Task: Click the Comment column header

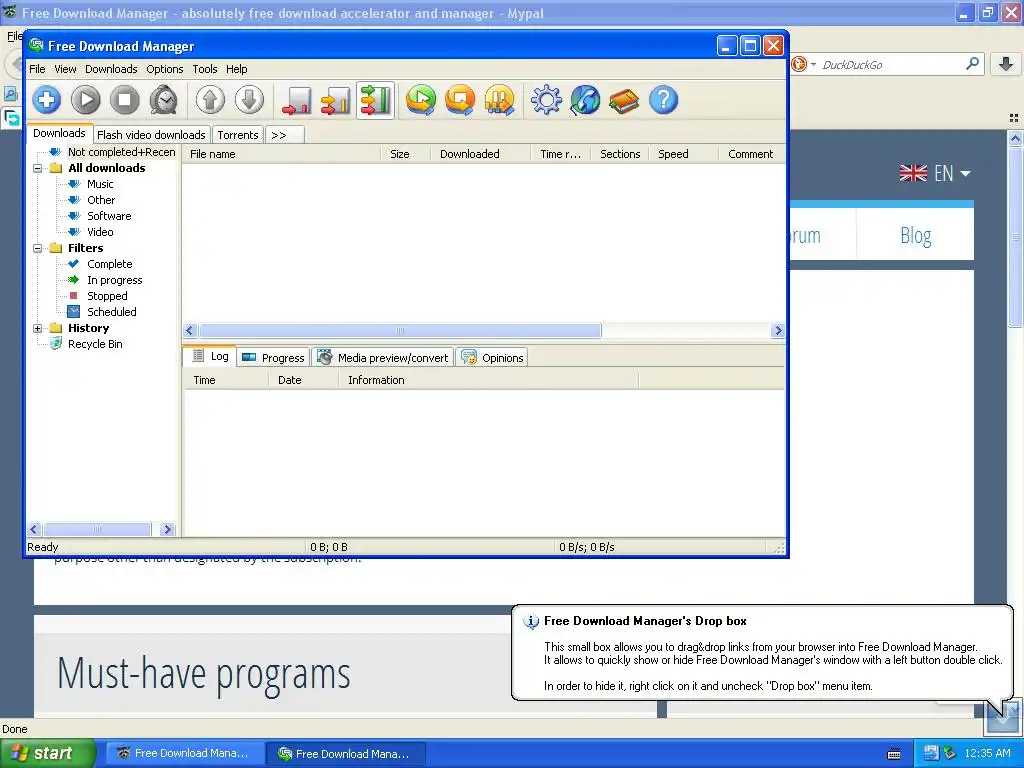Action: [751, 154]
